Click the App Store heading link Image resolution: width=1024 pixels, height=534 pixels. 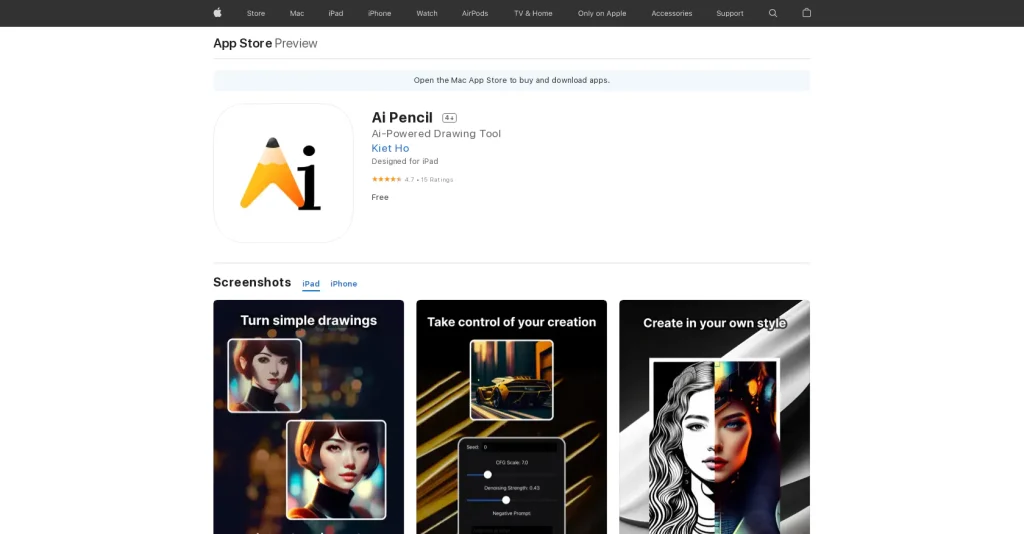click(242, 43)
